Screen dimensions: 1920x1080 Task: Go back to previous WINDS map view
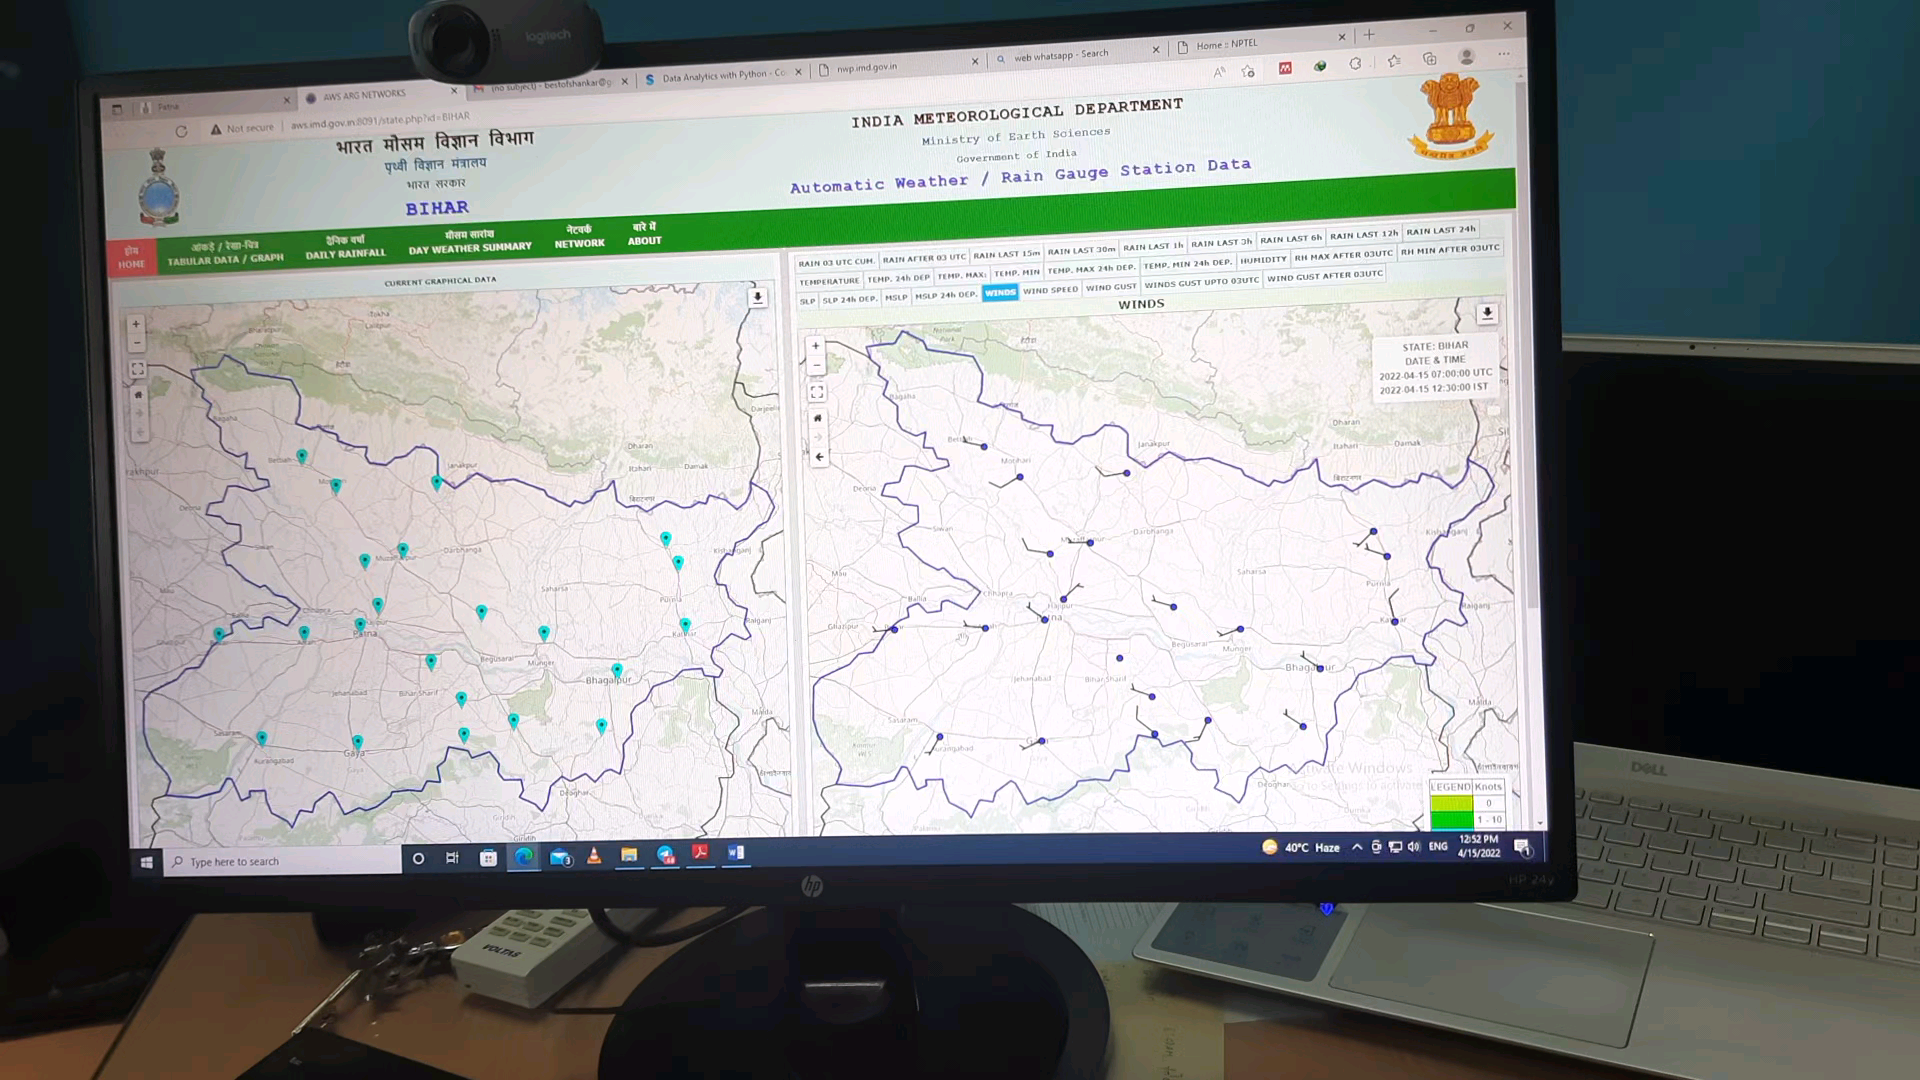[819, 457]
